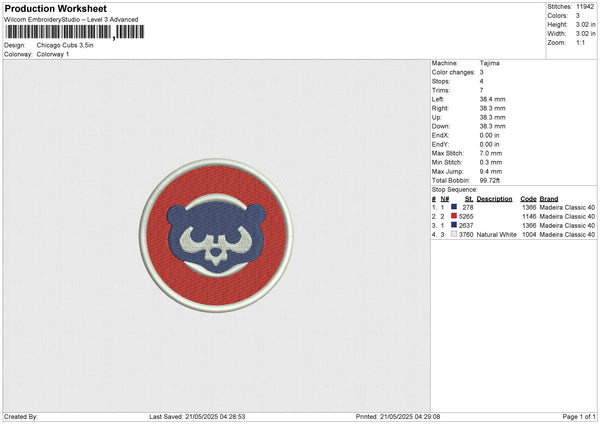Screen dimensions: 600x424
Task: Click the Created By label
Action: 21,416
